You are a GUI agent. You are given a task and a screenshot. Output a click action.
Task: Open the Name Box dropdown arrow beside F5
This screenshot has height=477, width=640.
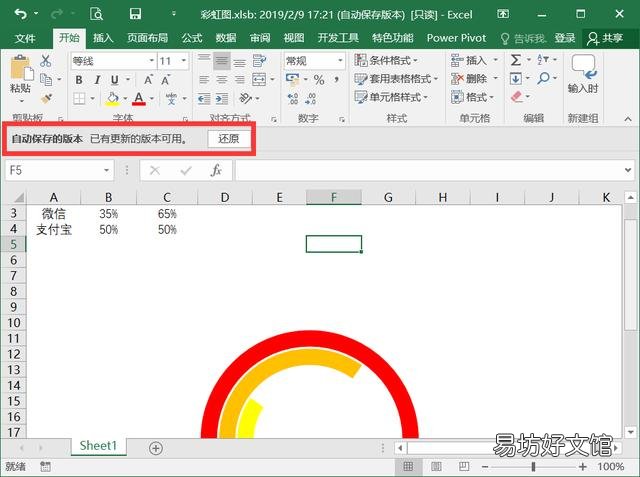pos(106,170)
